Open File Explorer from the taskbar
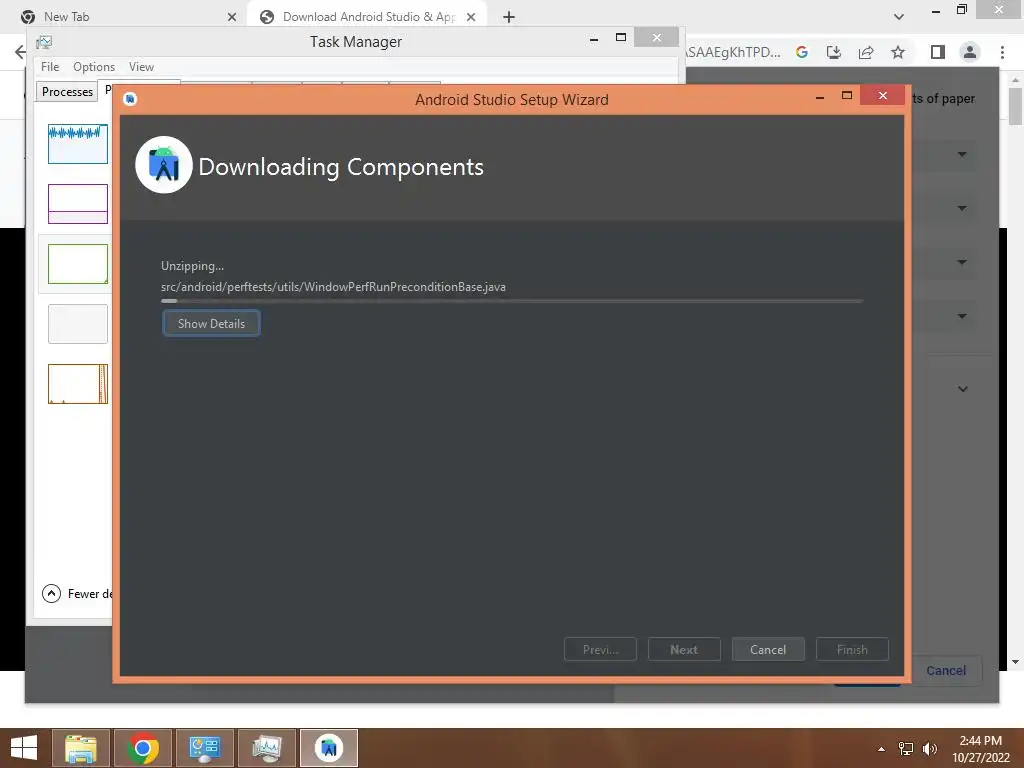 [80, 748]
